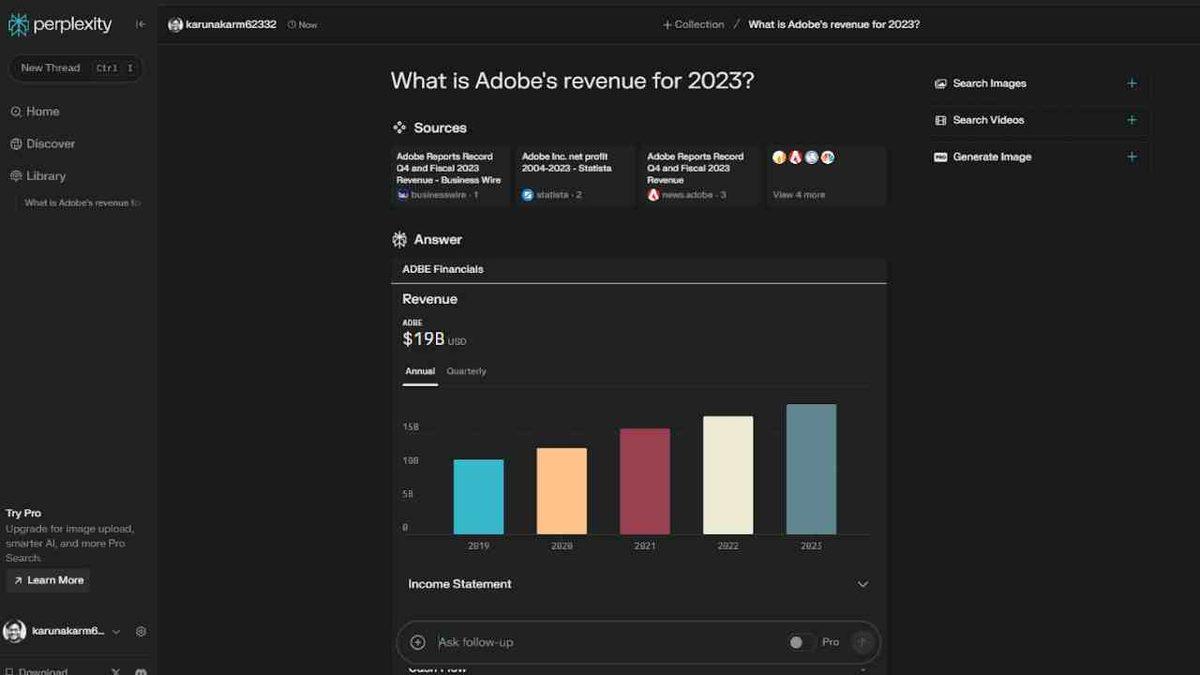Screen dimensions: 1200x675
Task: Open the account dropdown next to karunakarm6
Action: [116, 632]
